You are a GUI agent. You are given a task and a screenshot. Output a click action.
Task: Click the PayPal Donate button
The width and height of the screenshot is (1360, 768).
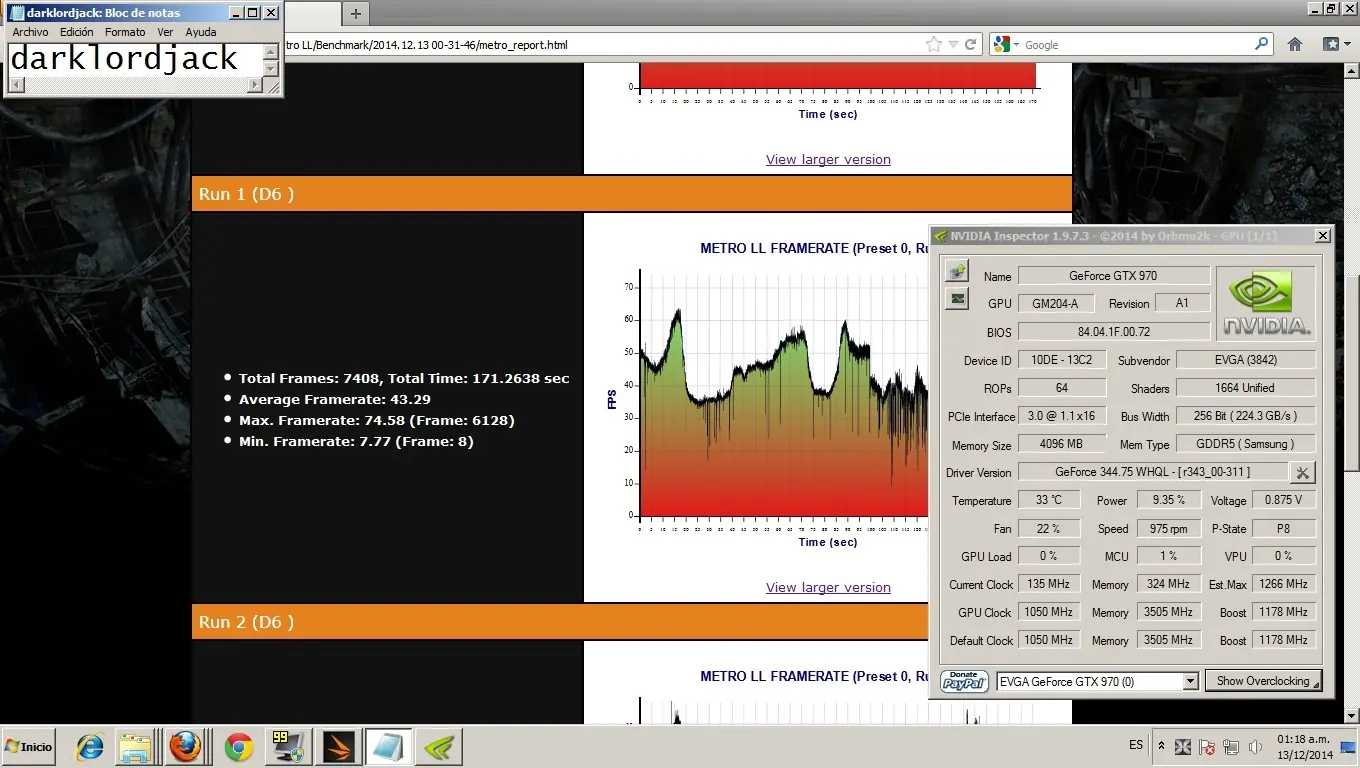click(x=964, y=681)
